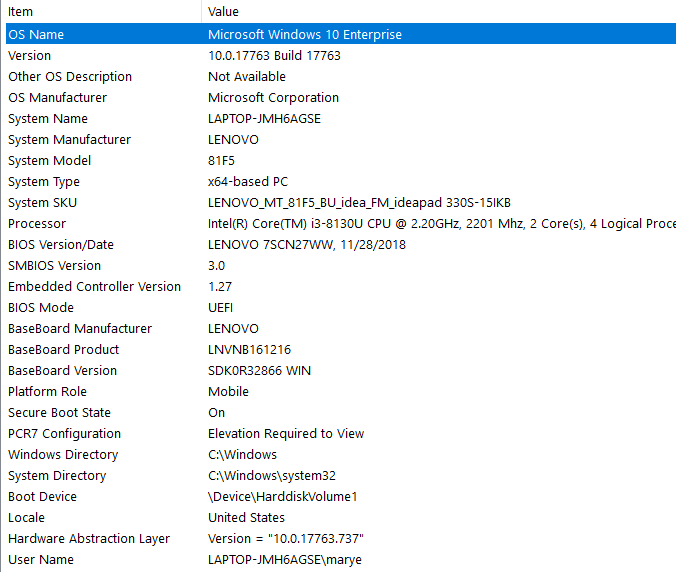Select the Other OS Description row
Viewport: 676px width, 572px height.
point(341,76)
